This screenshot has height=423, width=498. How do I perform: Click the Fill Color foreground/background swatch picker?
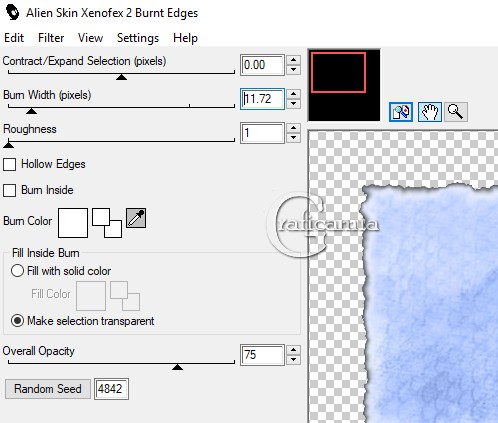(125, 296)
